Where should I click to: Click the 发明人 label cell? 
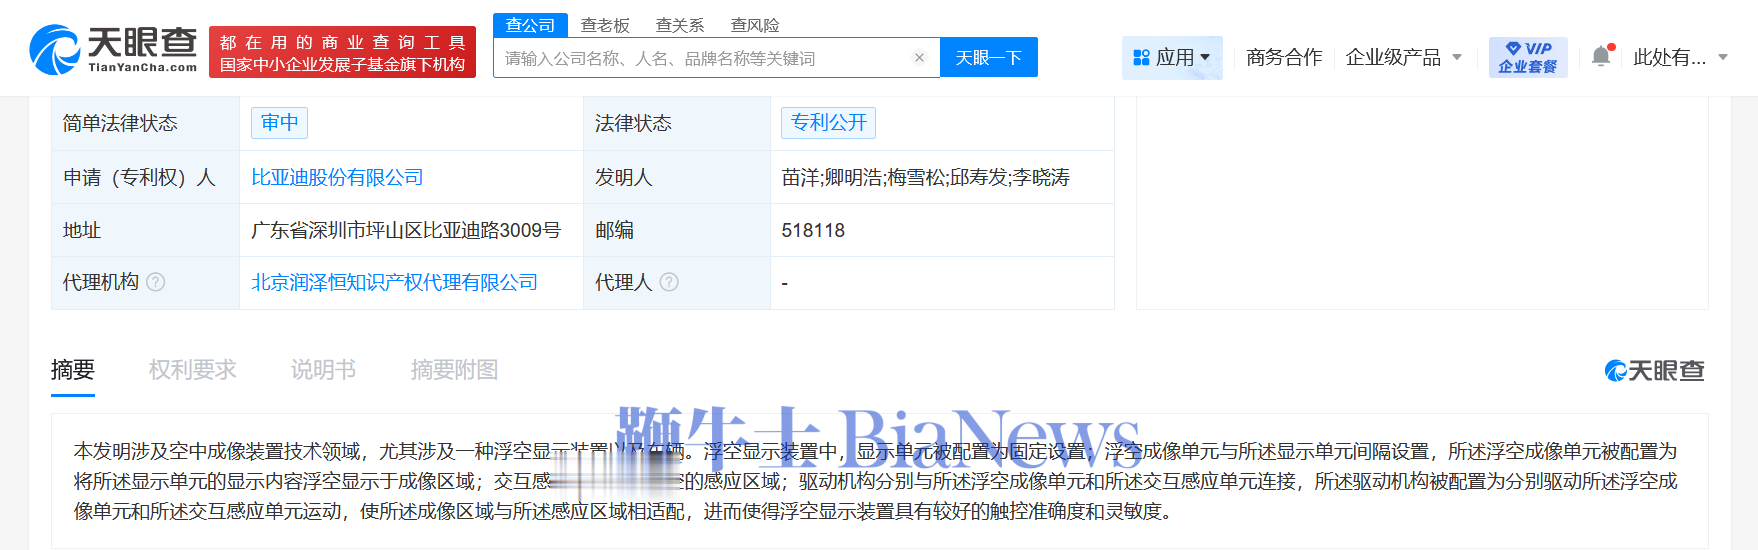point(677,177)
